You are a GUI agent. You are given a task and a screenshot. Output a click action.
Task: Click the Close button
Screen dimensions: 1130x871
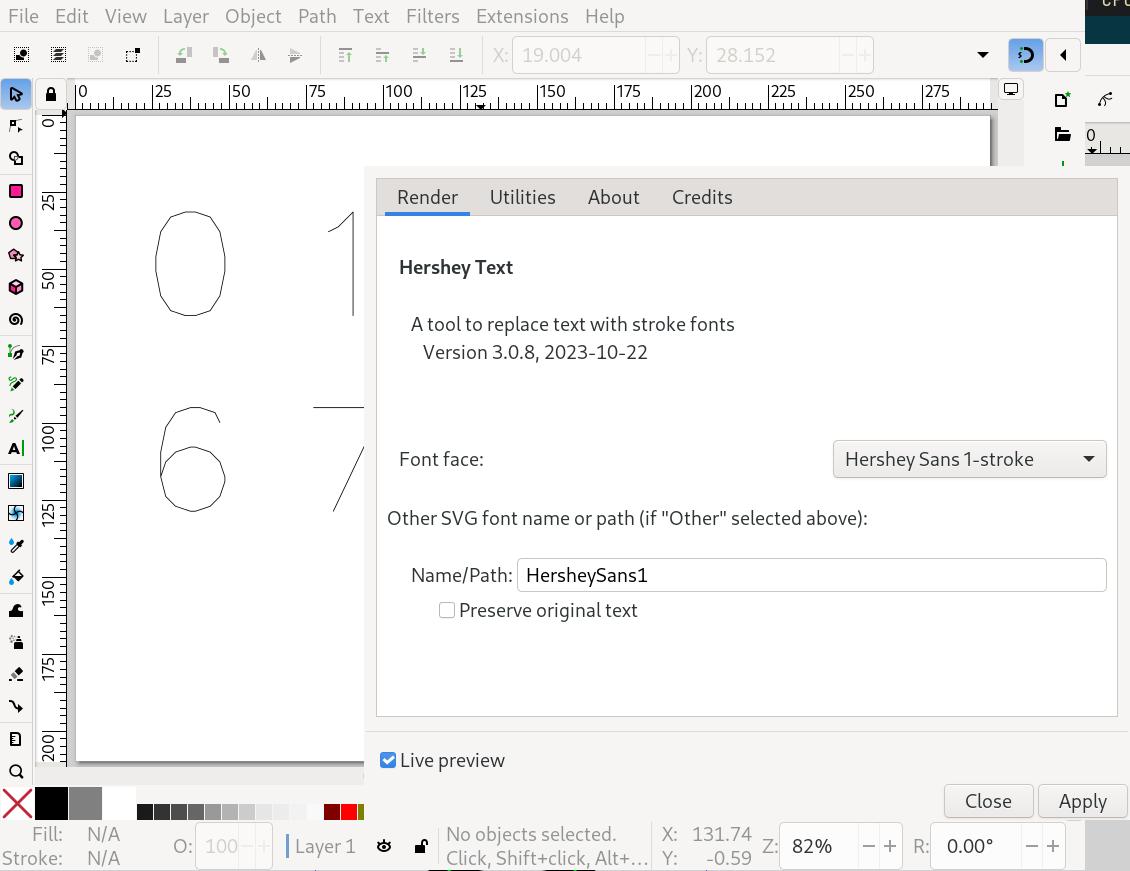[988, 801]
